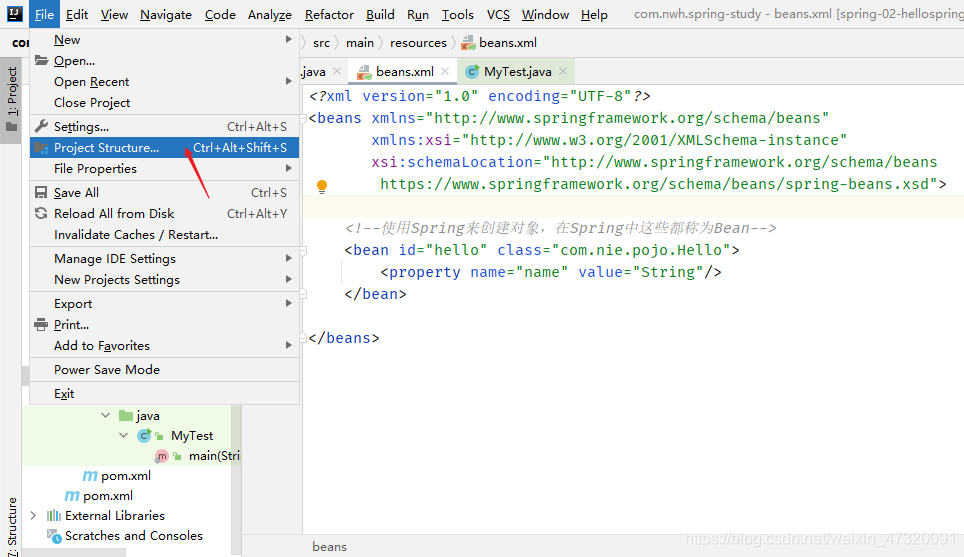Image resolution: width=964 pixels, height=557 pixels.
Task: Click the beans.xml breadcrumb file icon
Action: click(x=468, y=42)
